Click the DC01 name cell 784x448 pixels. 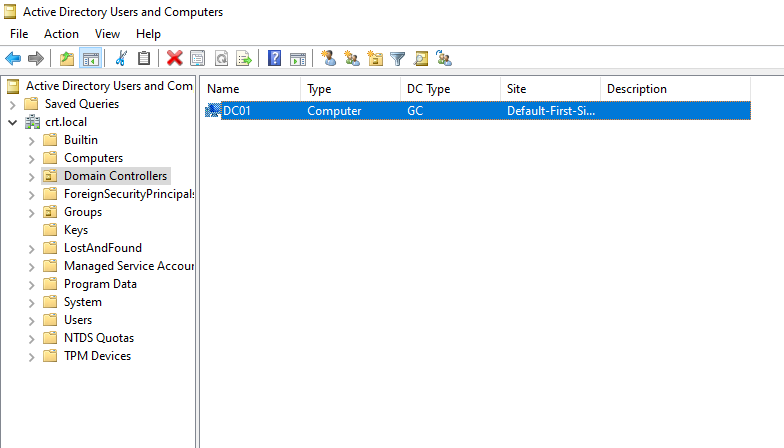pos(236,110)
